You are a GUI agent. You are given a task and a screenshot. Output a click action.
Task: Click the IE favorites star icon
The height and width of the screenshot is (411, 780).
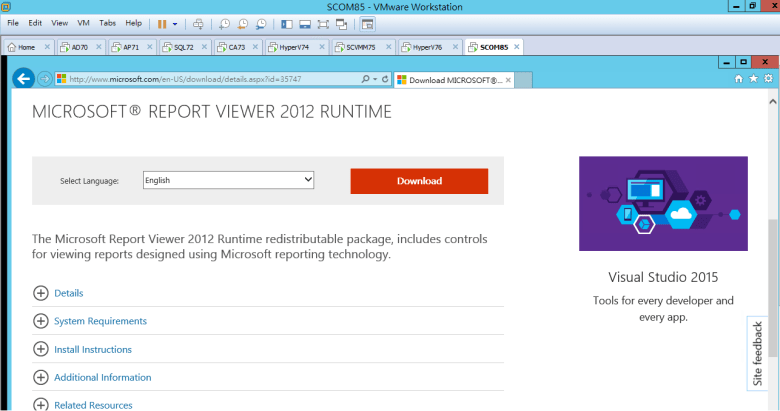click(752, 78)
